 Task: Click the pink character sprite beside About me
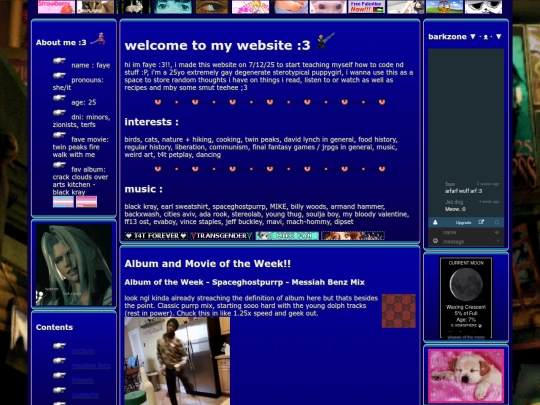pyautogui.click(x=98, y=39)
